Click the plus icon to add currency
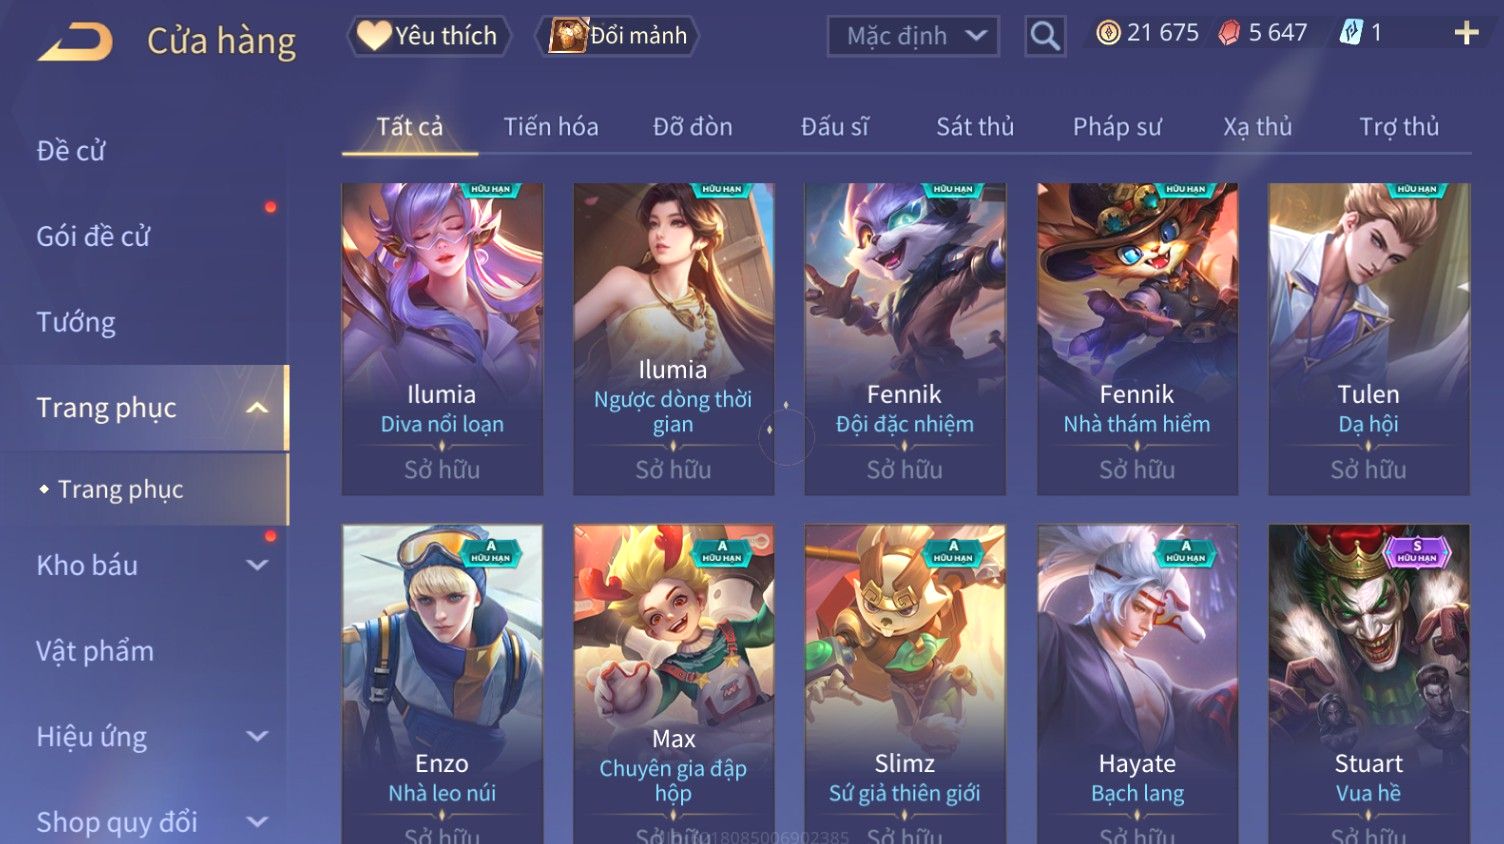Screen dimensions: 1504x844 click(x=1466, y=33)
